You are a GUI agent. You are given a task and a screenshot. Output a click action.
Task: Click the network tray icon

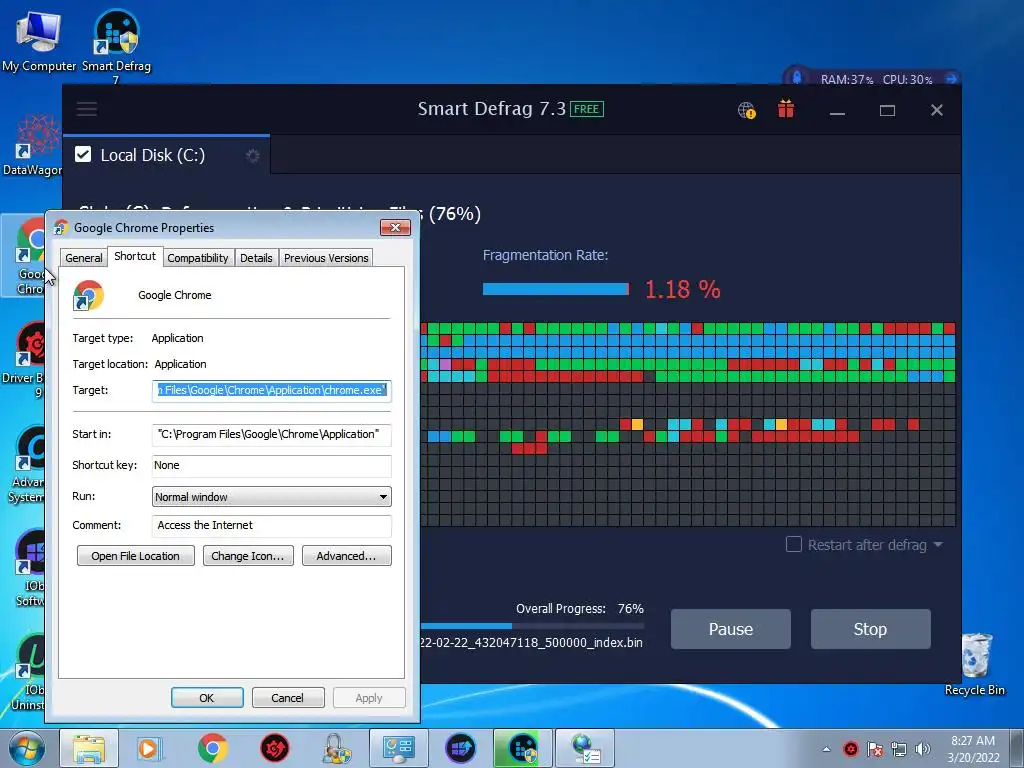tap(899, 749)
